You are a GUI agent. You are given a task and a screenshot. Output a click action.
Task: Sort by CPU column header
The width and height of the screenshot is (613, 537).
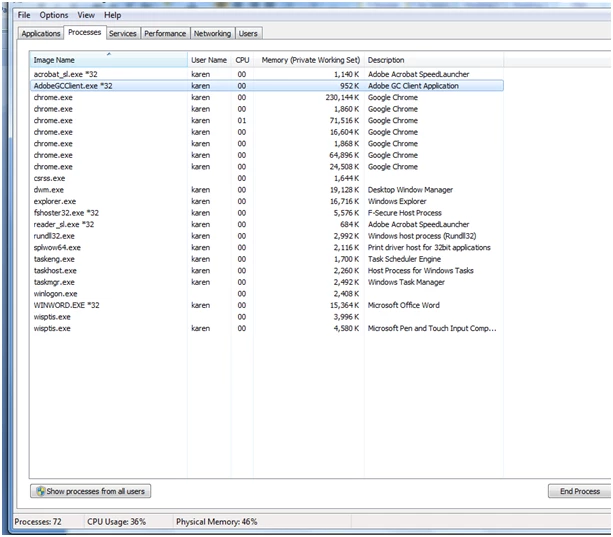pos(242,60)
